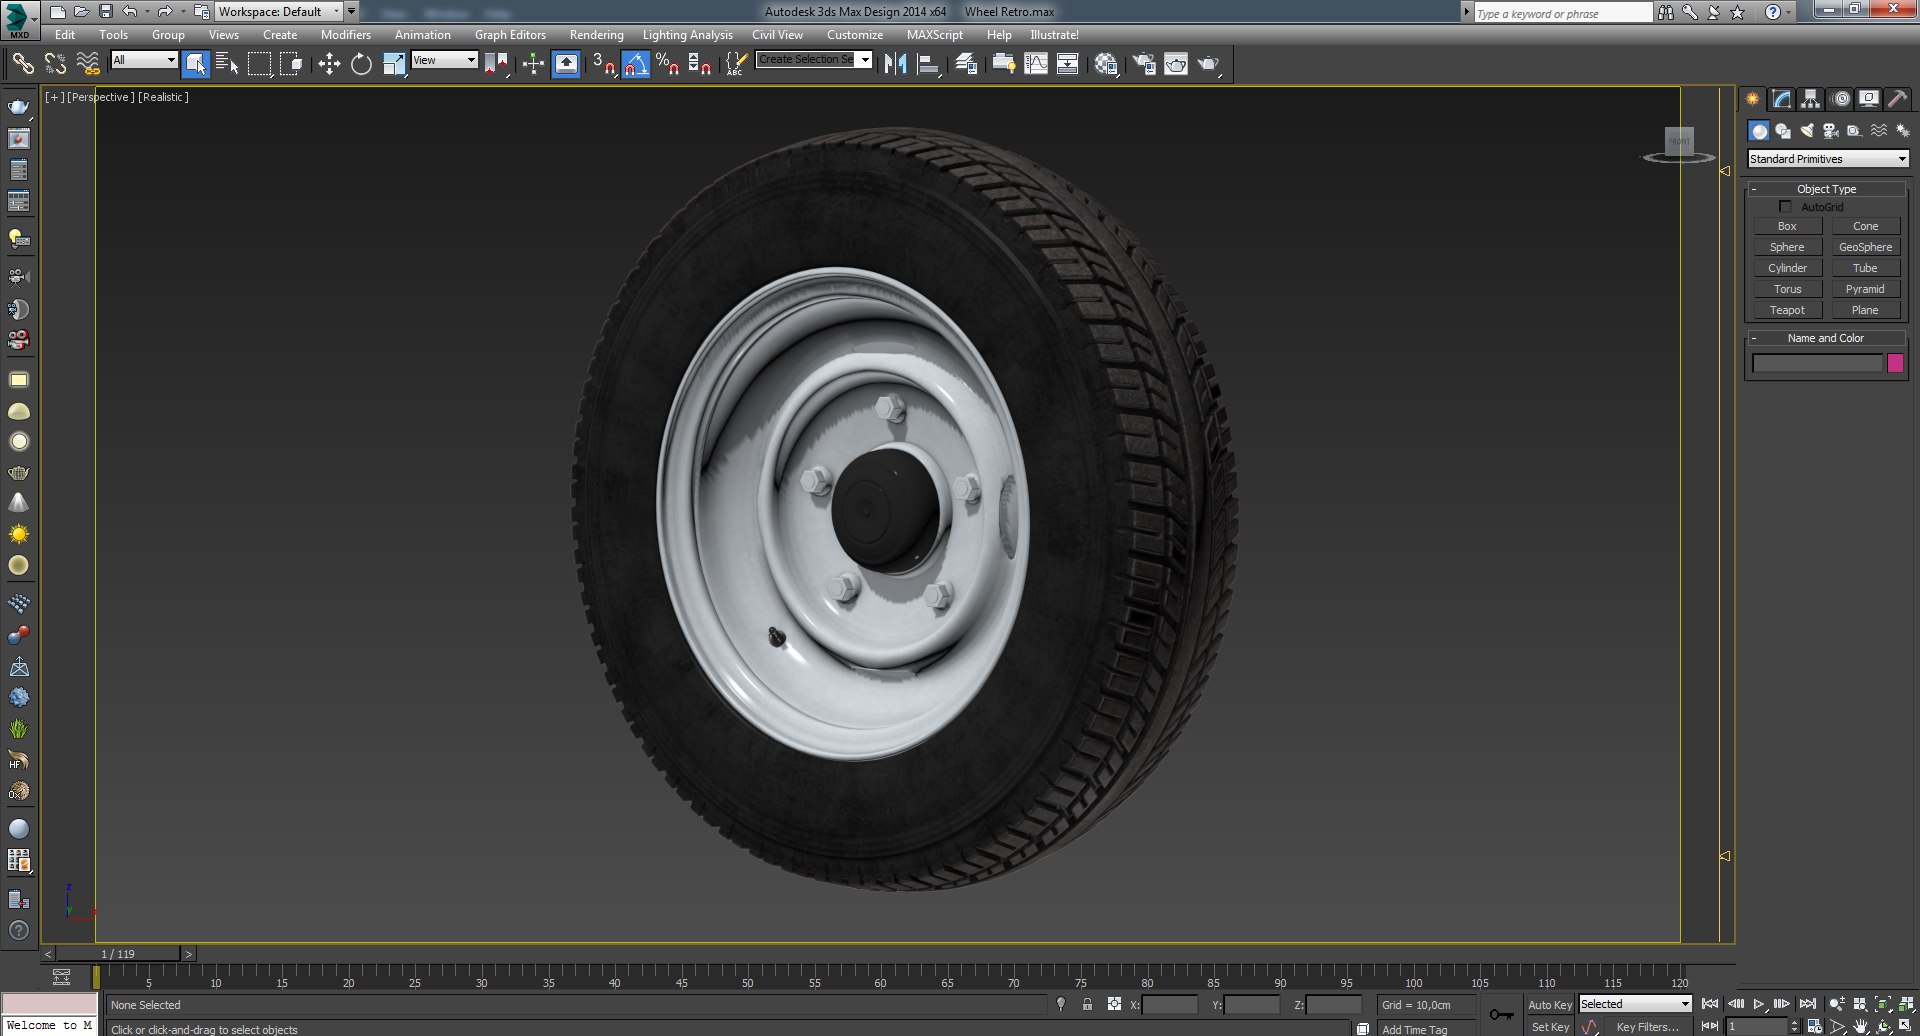The height and width of the screenshot is (1036, 1920).
Task: Click the Go to End button
Action: [x=1807, y=1004]
